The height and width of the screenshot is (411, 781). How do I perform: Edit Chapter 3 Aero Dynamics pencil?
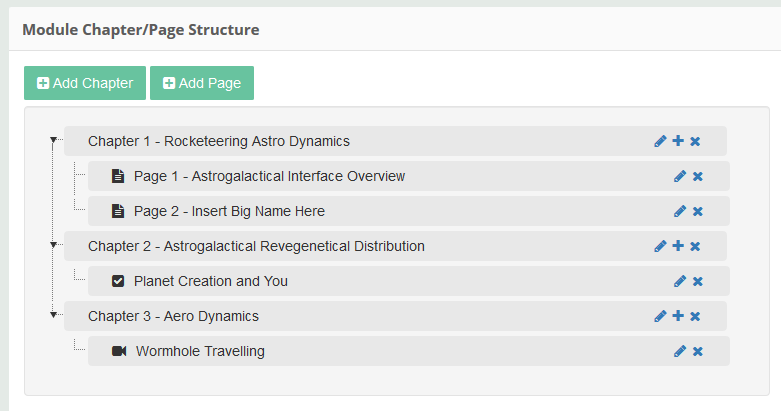tap(660, 316)
